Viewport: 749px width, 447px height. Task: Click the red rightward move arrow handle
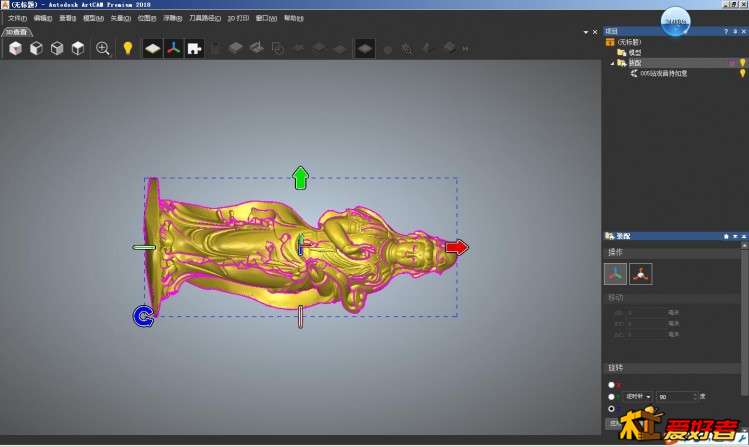pos(457,247)
